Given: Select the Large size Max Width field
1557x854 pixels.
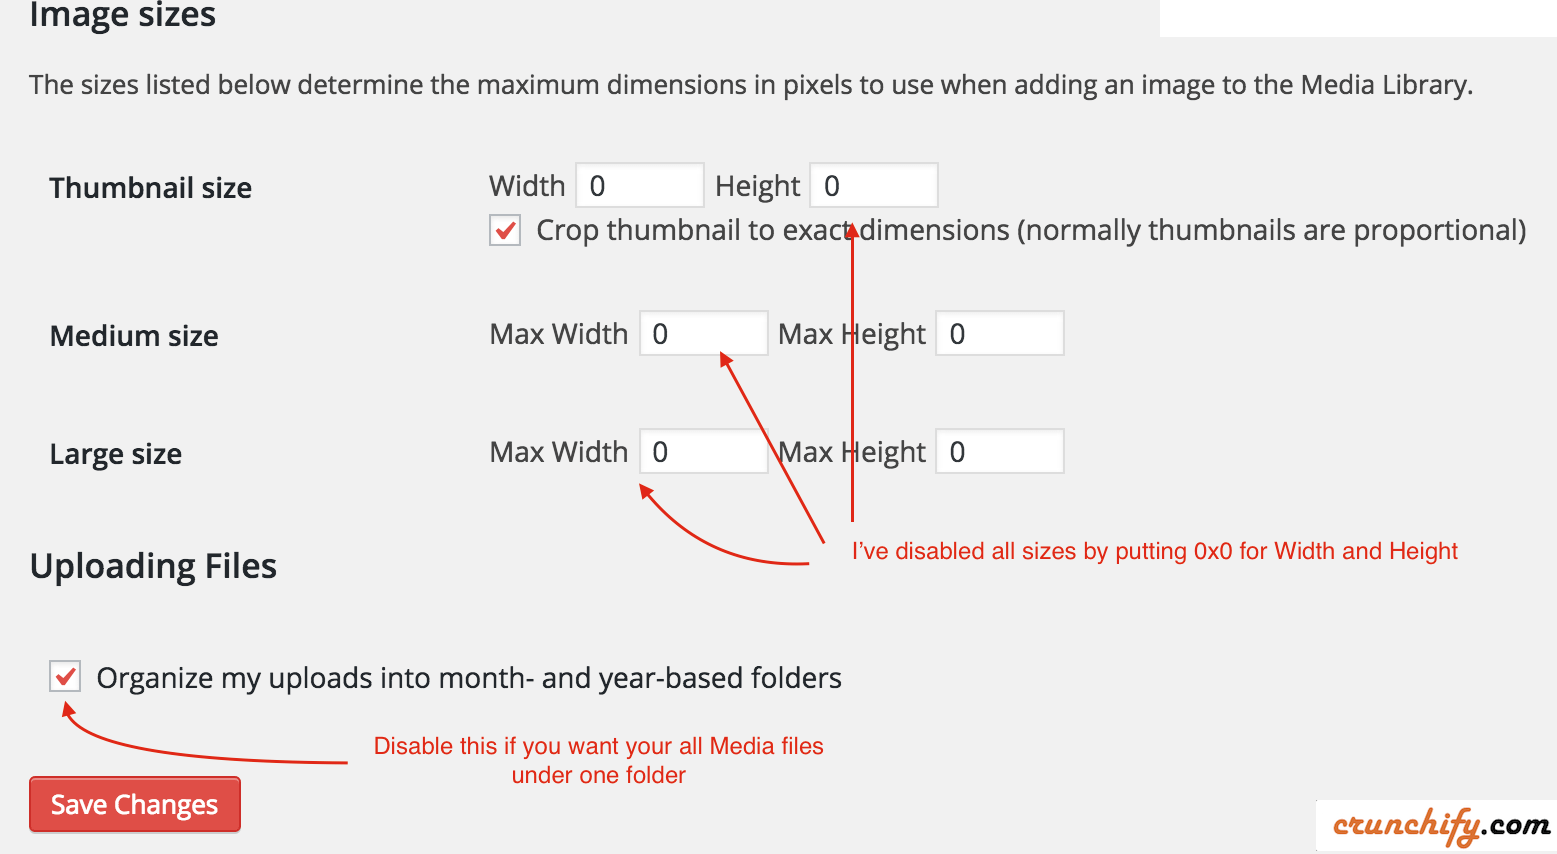Looking at the screenshot, I should coord(704,452).
